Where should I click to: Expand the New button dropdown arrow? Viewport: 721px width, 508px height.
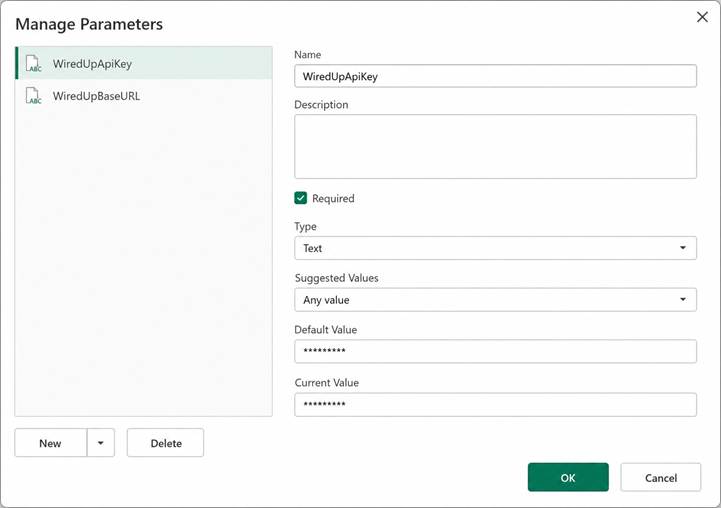coord(100,443)
